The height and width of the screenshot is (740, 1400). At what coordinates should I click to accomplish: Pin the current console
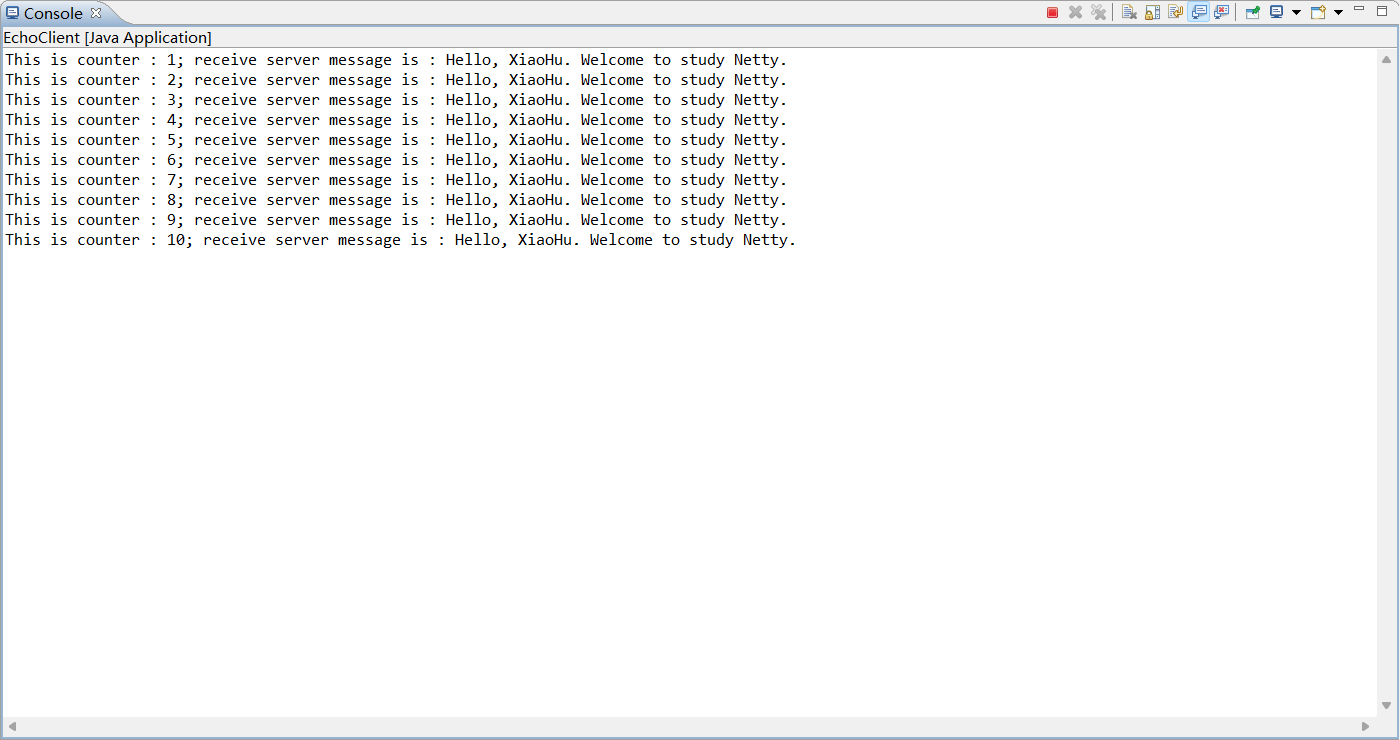point(1252,12)
